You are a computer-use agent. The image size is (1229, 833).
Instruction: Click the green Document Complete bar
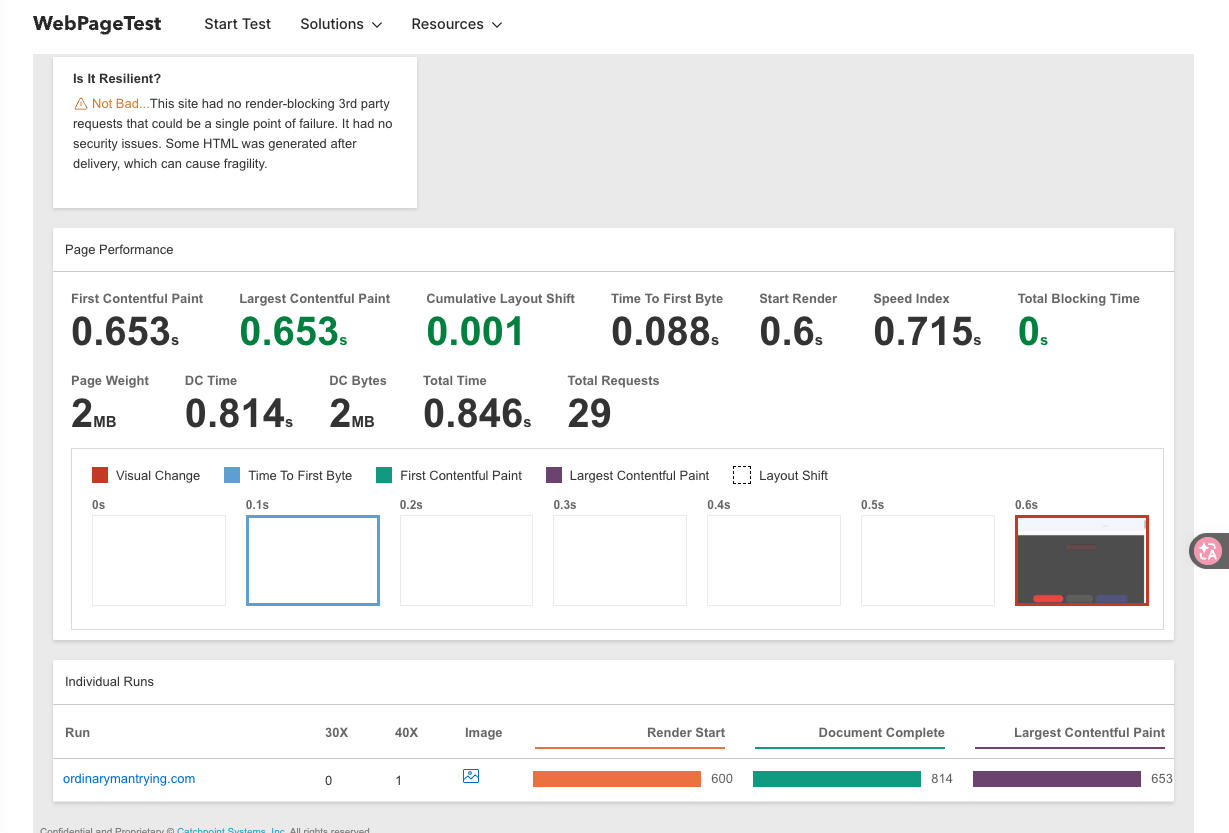(837, 779)
